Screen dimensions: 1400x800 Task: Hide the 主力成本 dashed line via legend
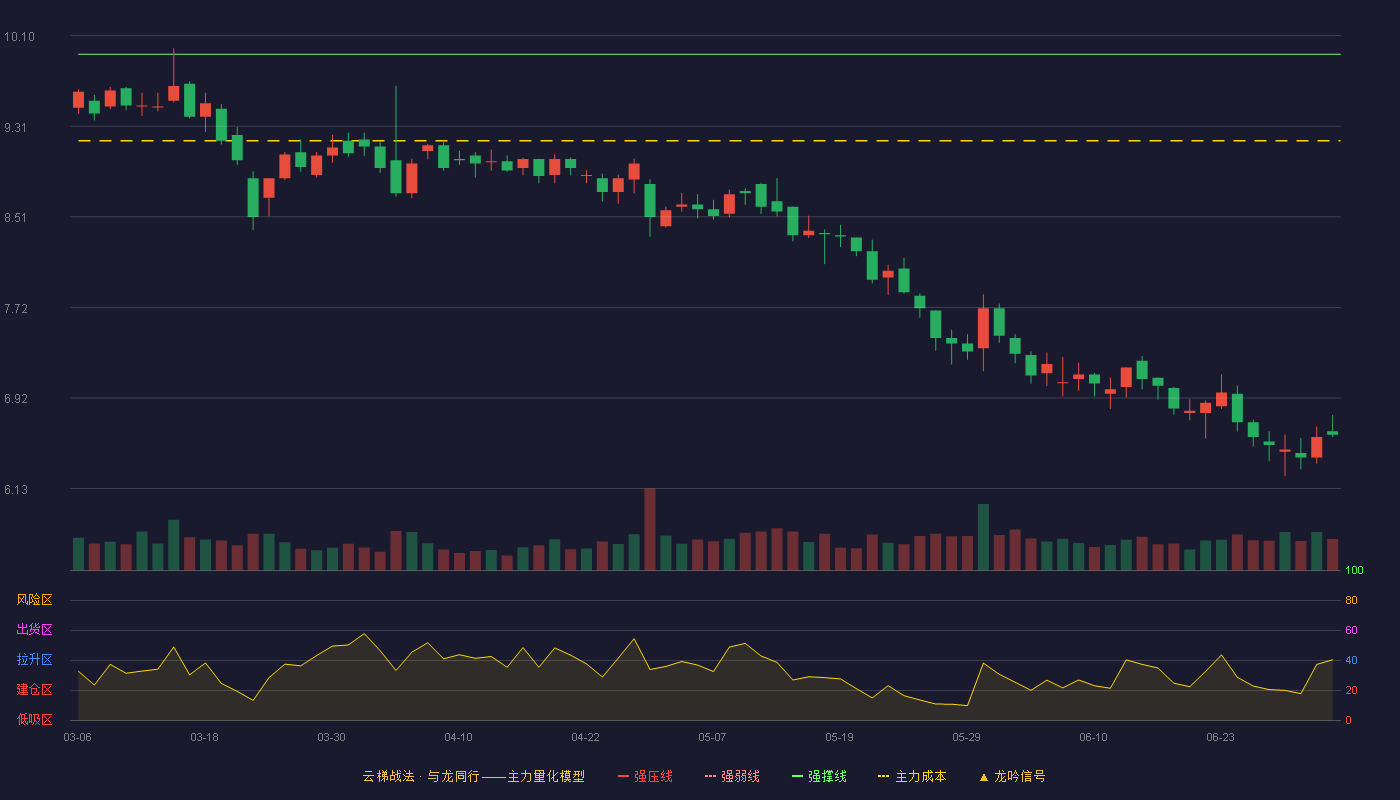pos(912,776)
